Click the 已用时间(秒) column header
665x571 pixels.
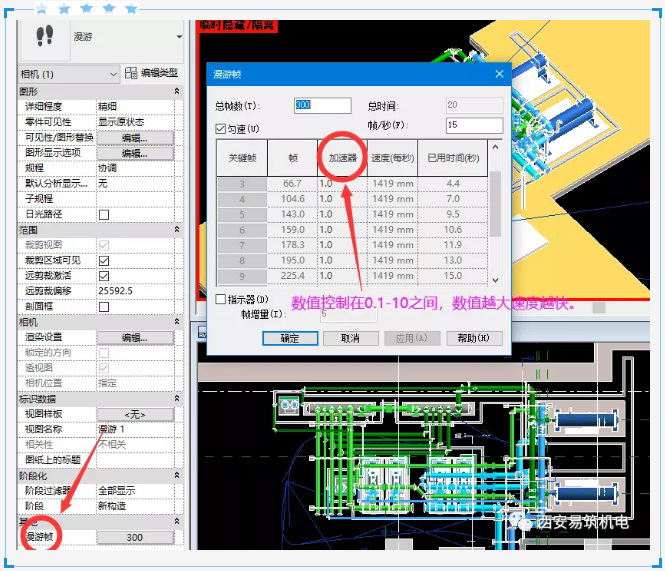pyautogui.click(x=453, y=158)
